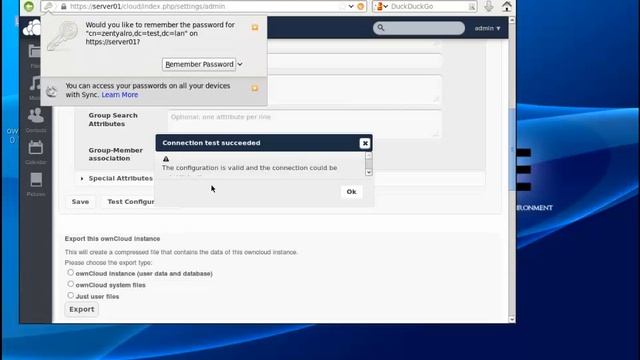640x360 pixels.
Task: Open the ownCloud Pictures app
Action: (x=36, y=184)
